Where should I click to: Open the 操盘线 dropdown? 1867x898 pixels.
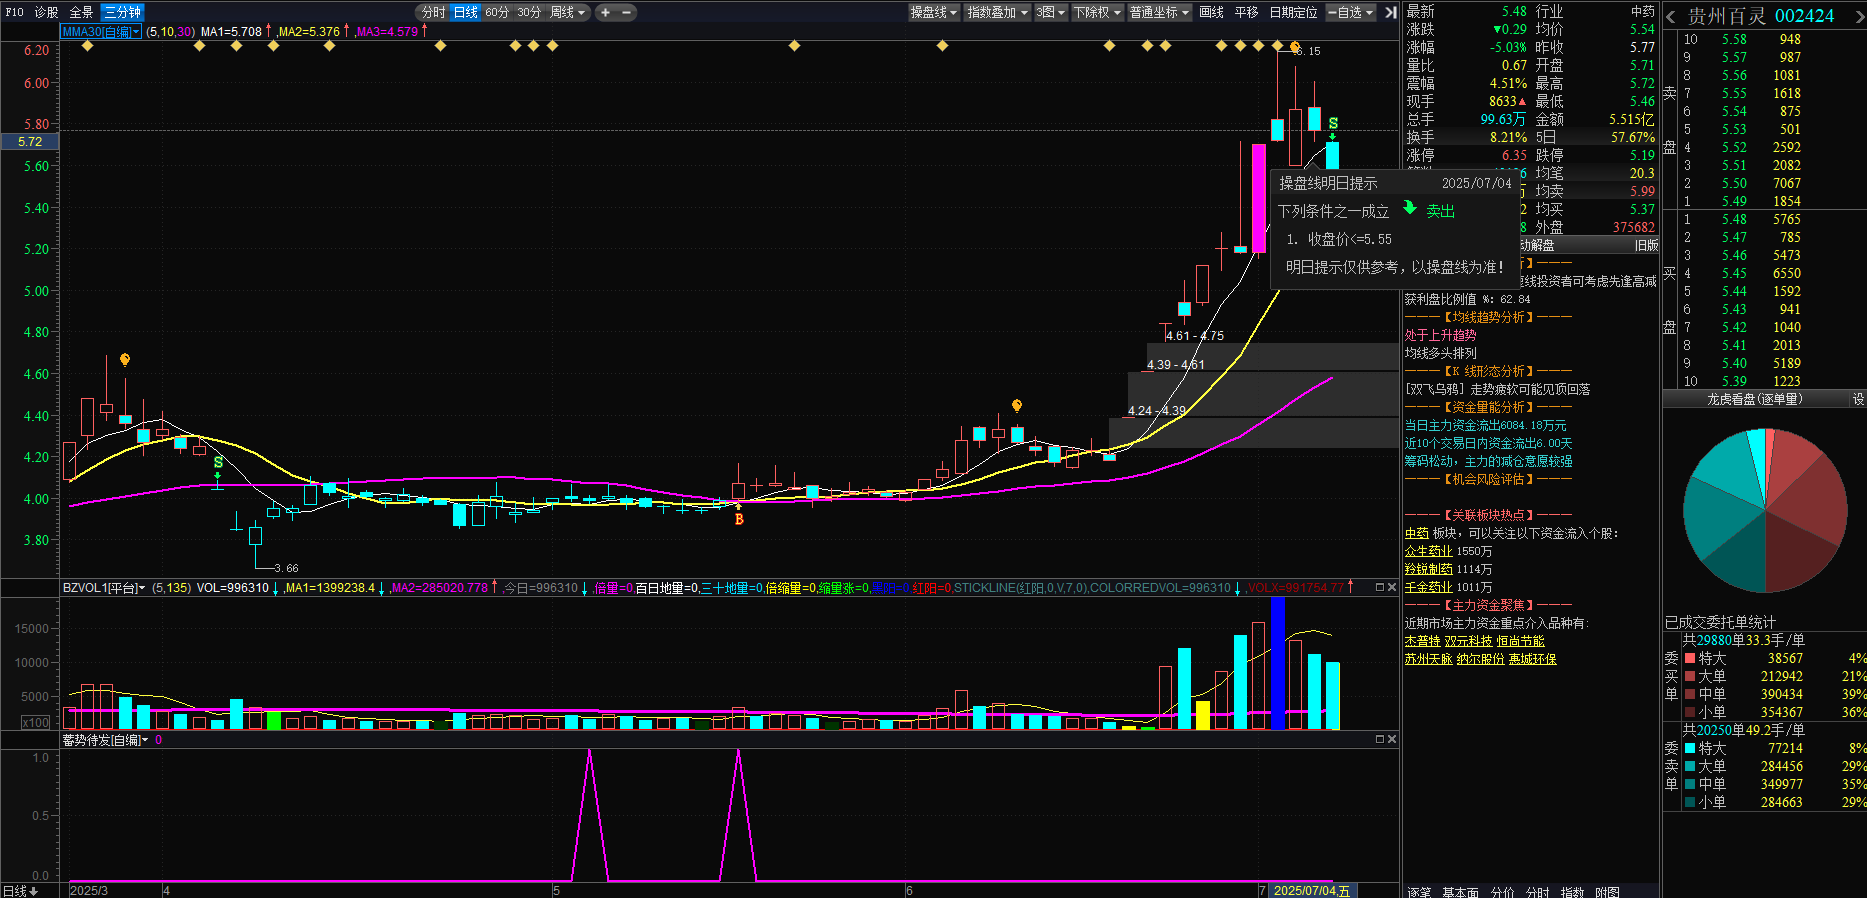[934, 12]
